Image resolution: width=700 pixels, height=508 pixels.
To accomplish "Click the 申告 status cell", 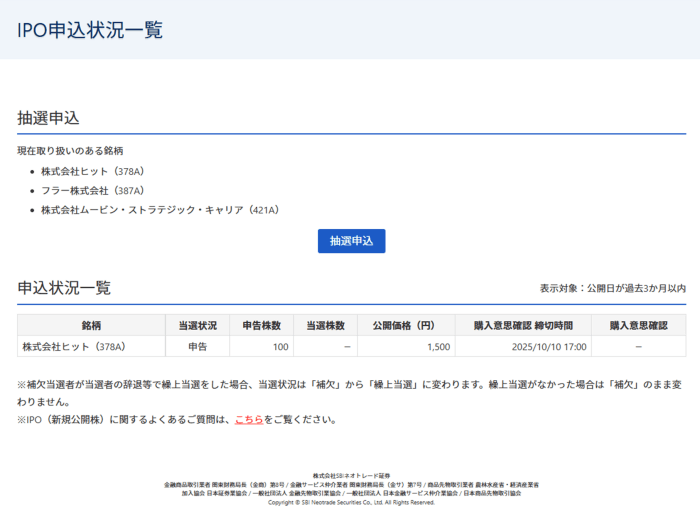I will coord(197,346).
